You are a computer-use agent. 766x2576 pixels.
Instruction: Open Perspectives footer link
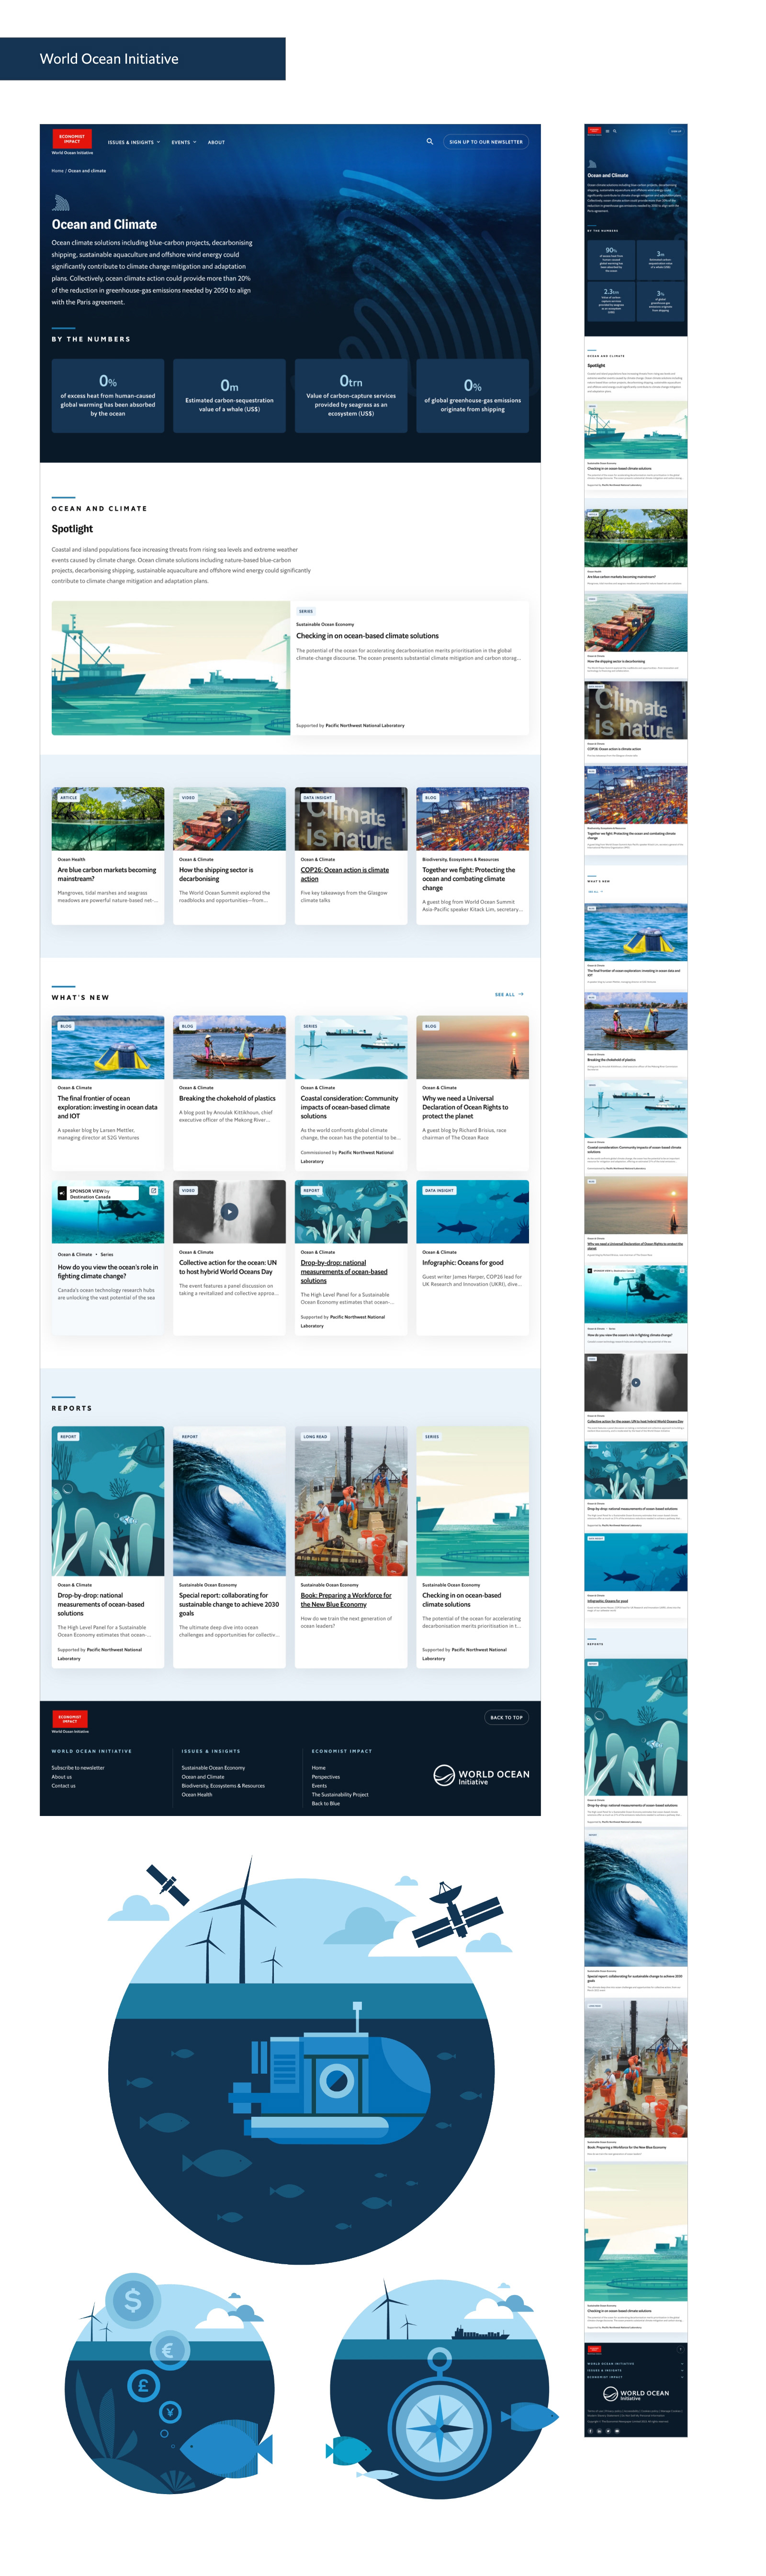pos(326,1777)
